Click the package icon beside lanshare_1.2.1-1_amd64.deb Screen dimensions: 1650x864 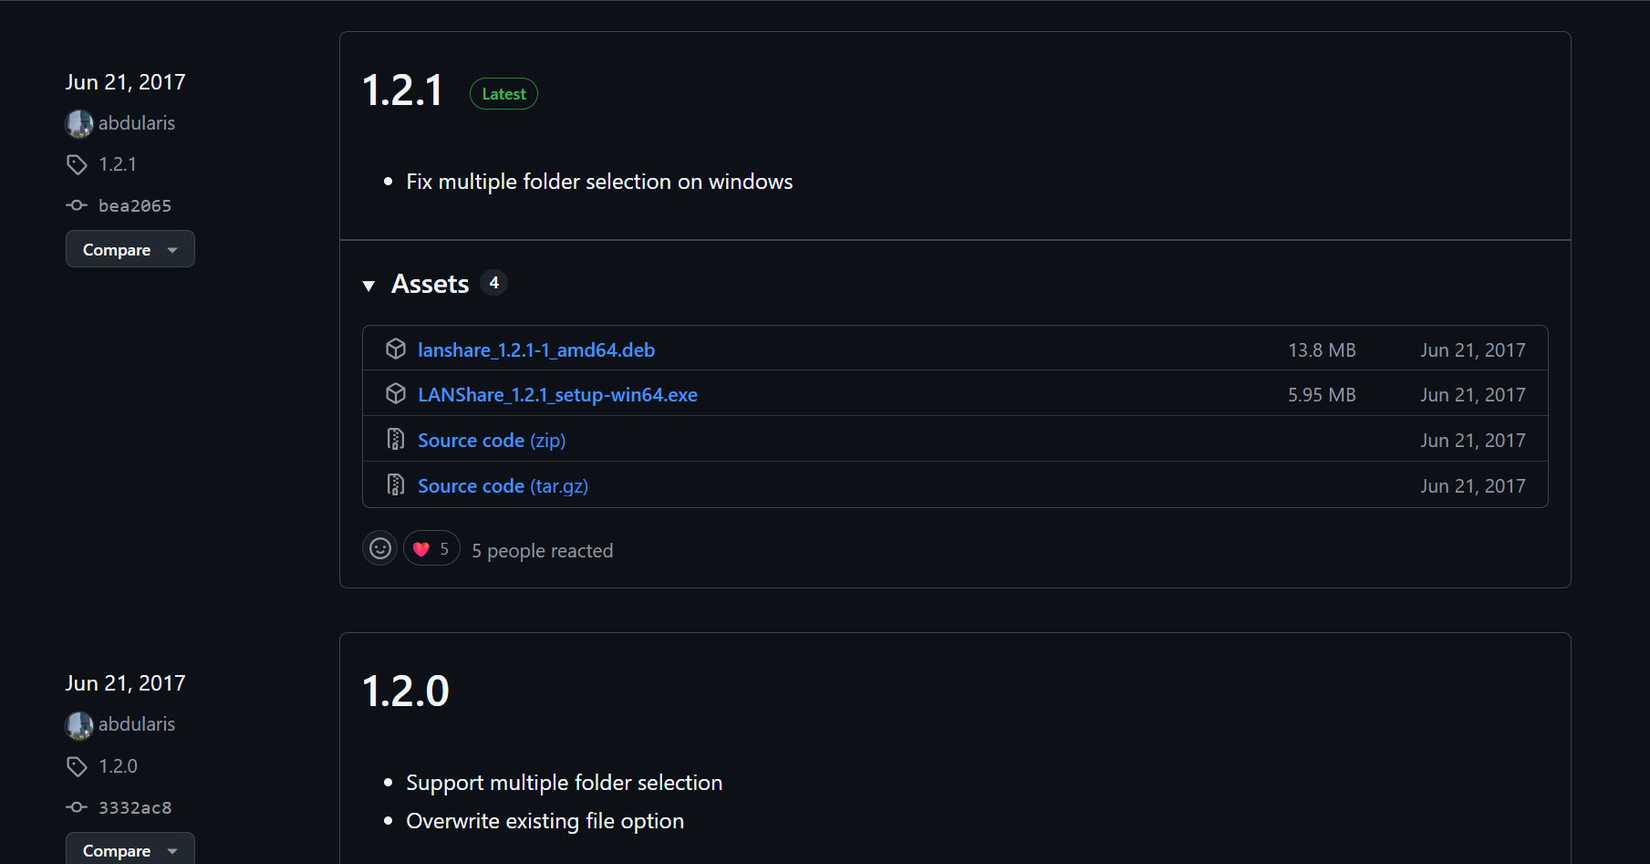point(396,349)
